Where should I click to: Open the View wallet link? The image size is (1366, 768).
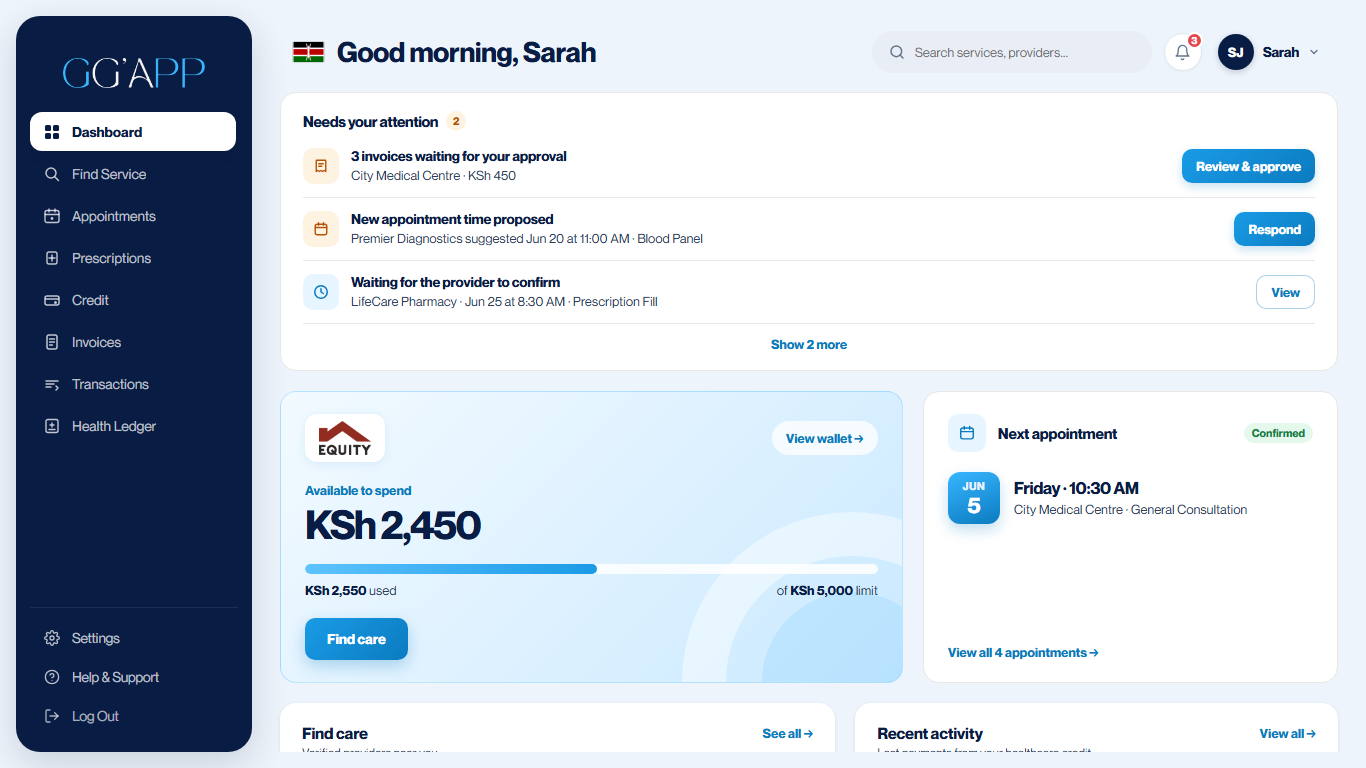tap(825, 438)
